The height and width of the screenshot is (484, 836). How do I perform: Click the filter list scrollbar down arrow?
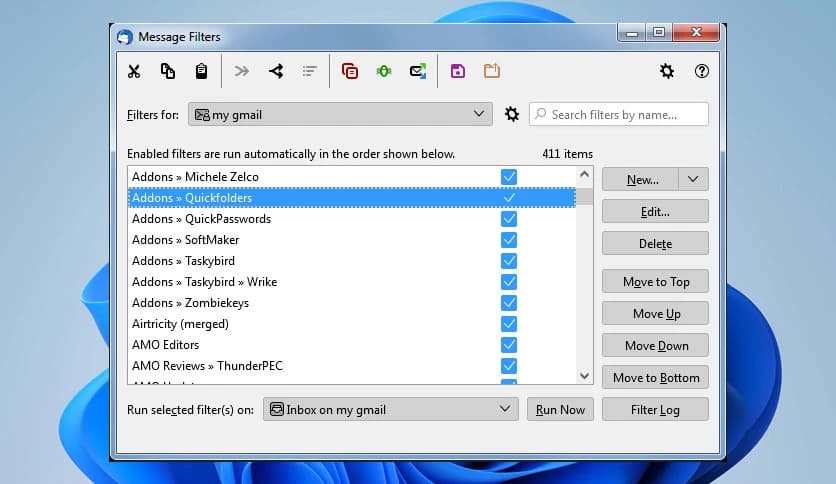coord(584,376)
